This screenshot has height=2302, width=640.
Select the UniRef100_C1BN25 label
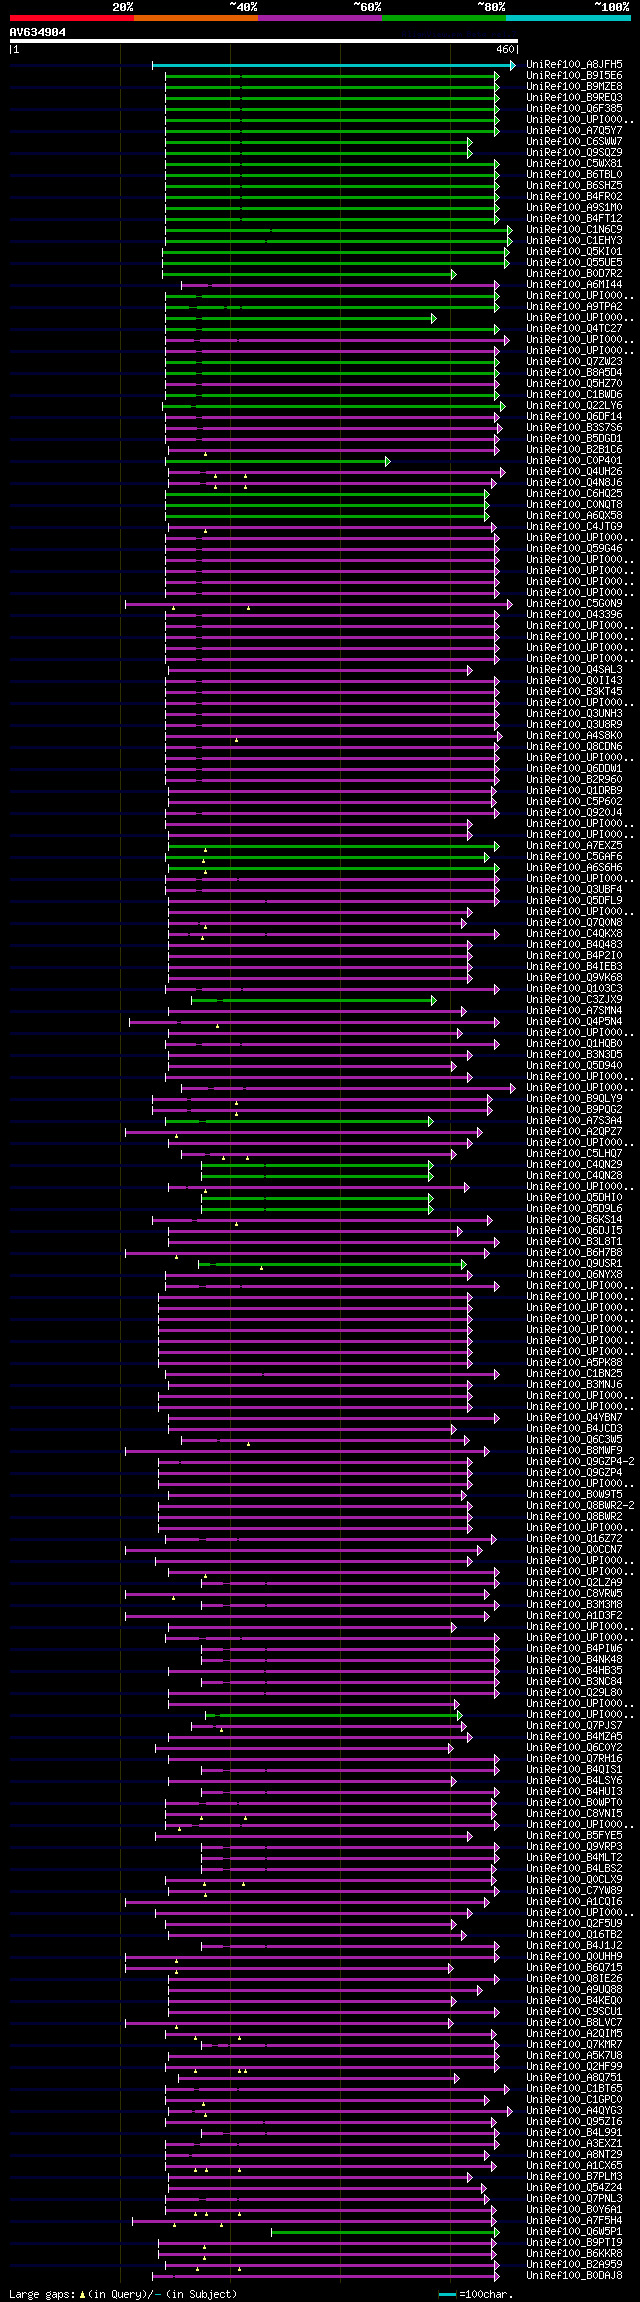click(574, 1374)
